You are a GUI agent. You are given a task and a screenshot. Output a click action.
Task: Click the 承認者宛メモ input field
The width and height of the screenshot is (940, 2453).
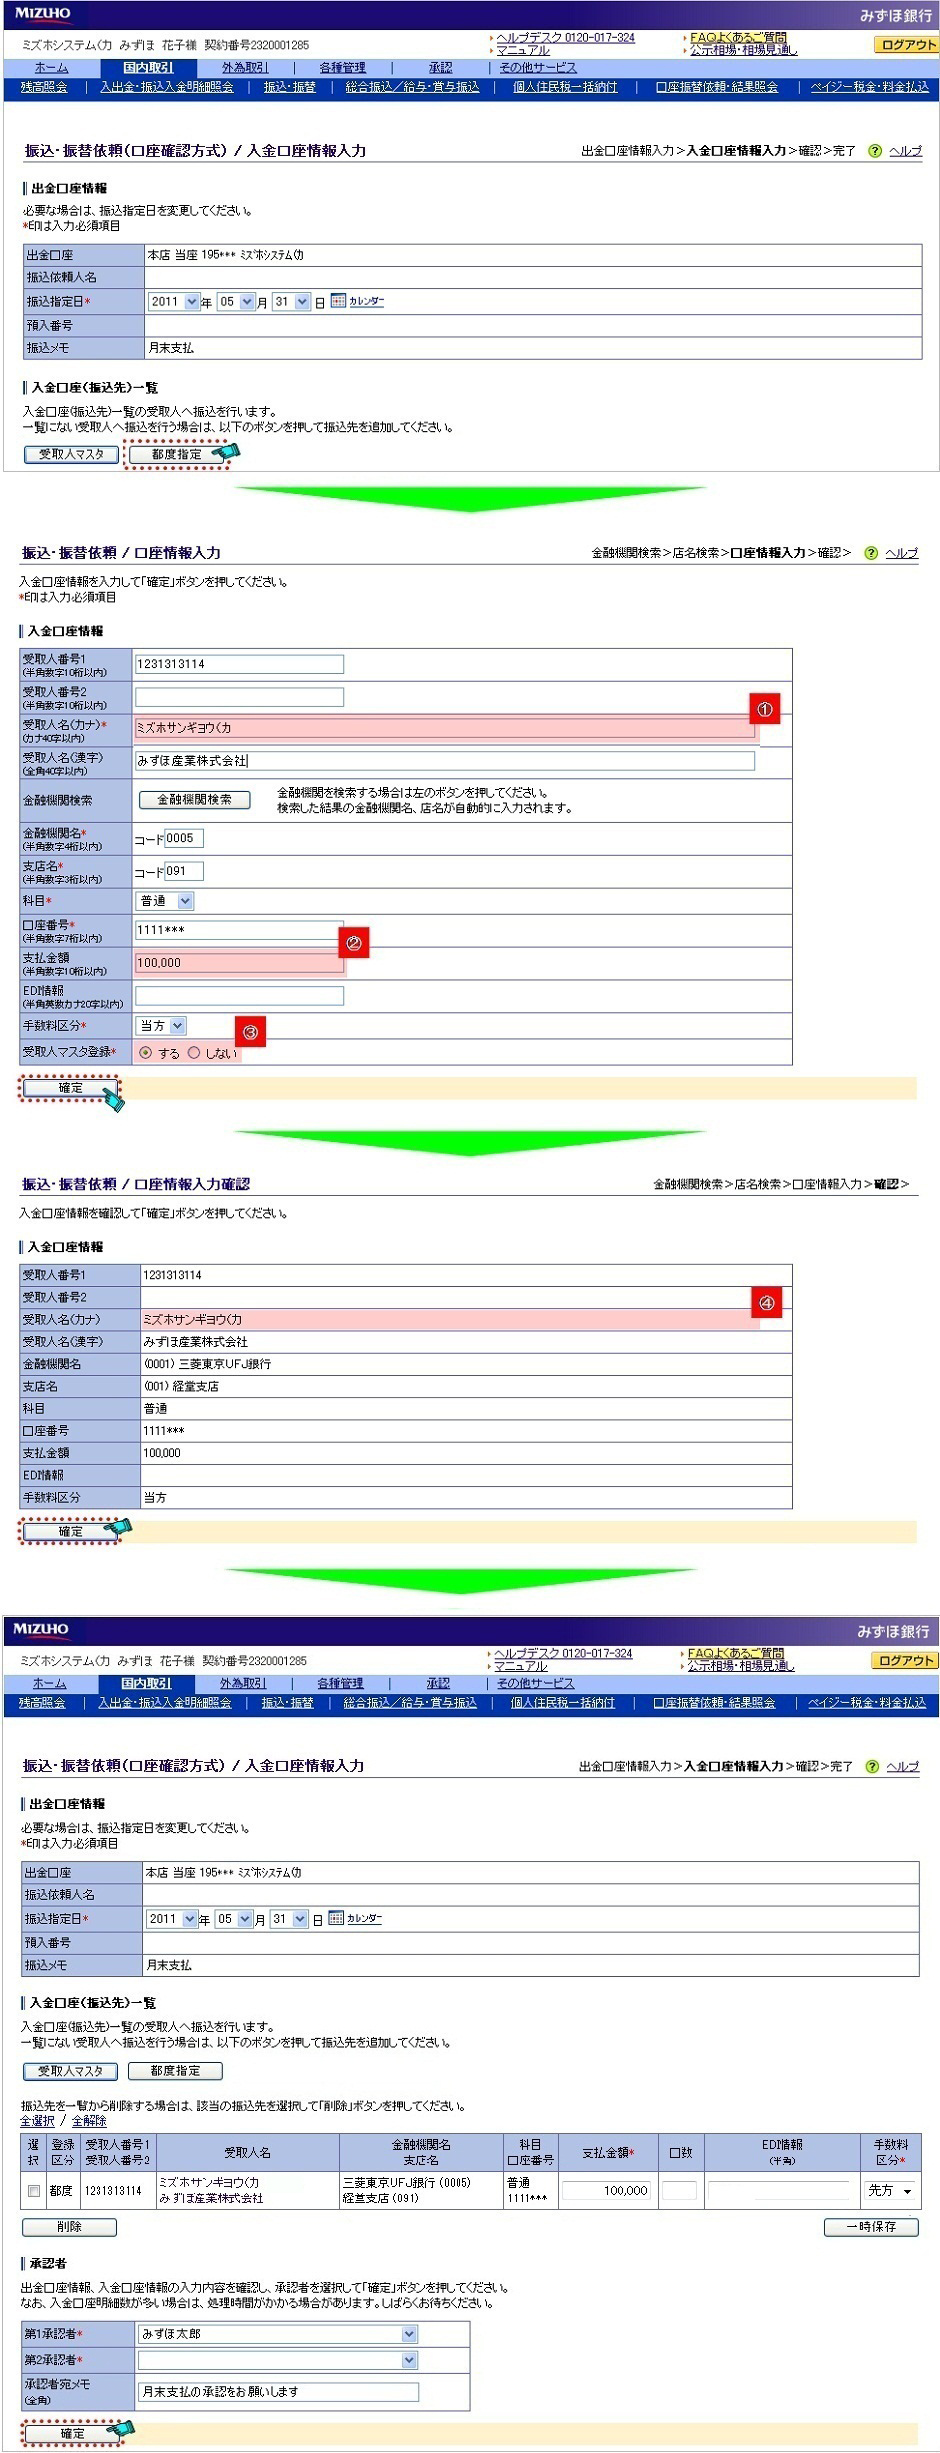click(278, 2392)
